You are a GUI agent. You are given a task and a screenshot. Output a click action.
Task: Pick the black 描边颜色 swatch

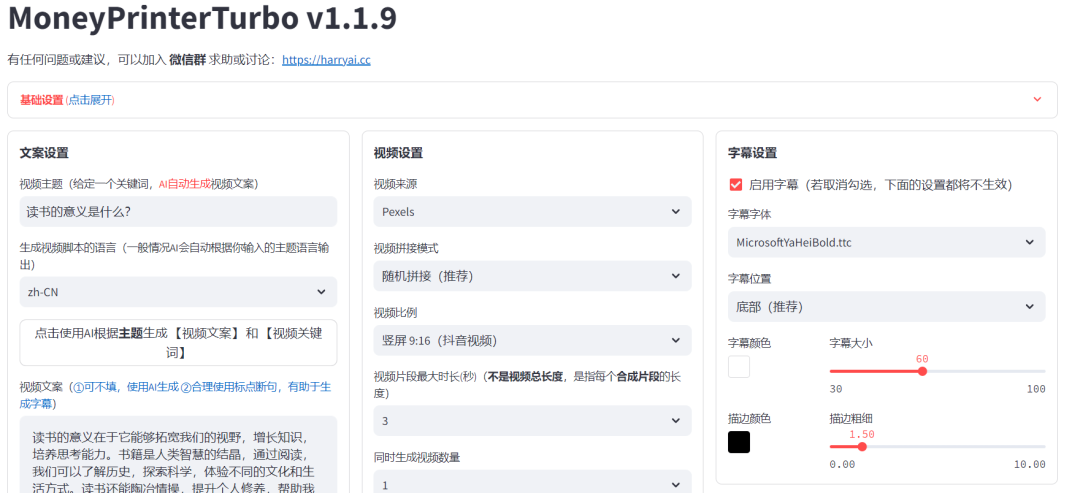point(739,442)
